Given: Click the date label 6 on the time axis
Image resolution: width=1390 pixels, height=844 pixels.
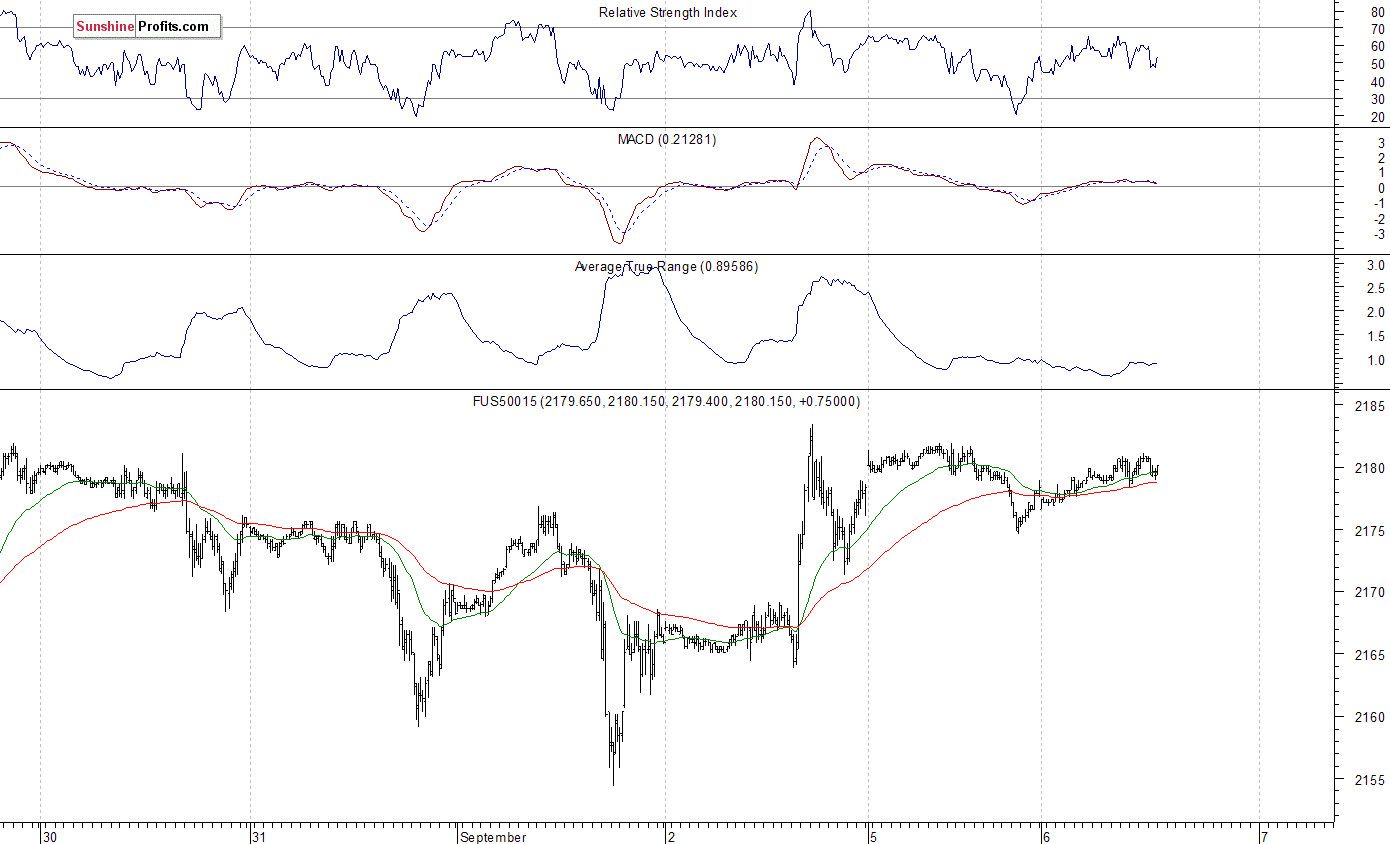Looking at the screenshot, I should click(x=1046, y=837).
